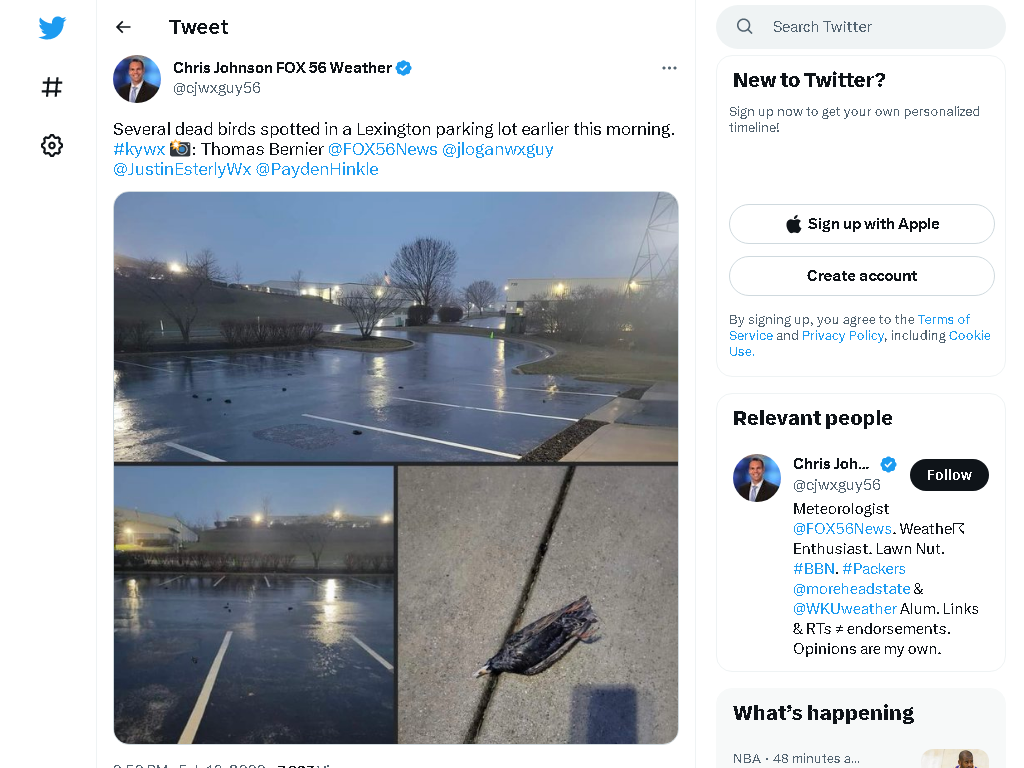The width and height of the screenshot is (1024, 768).
Task: Go back using the arrow icon
Action: [123, 27]
